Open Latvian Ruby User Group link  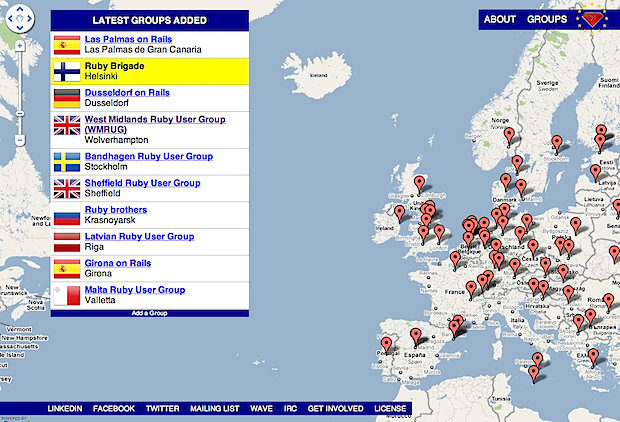coord(139,236)
